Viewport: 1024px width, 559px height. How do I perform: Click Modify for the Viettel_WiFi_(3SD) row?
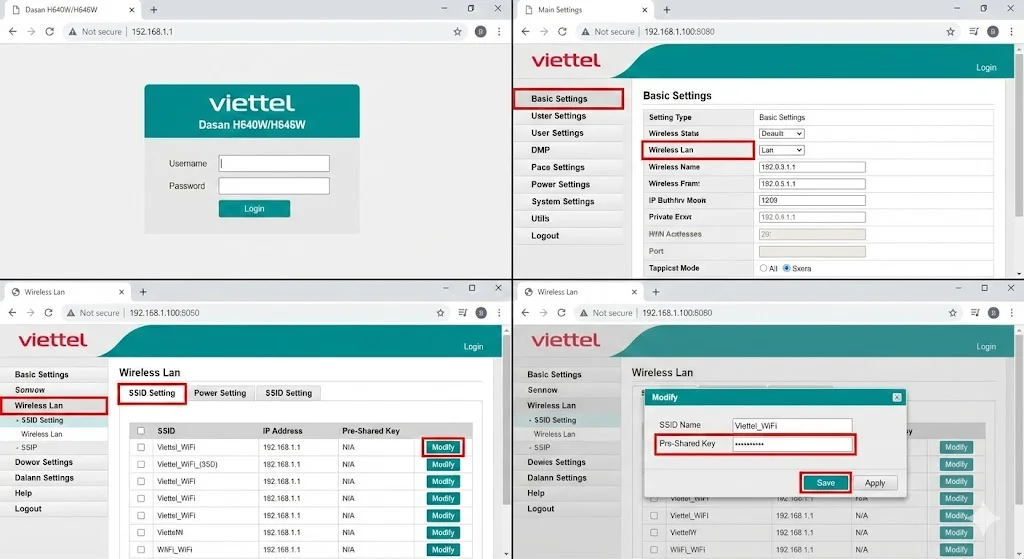[x=443, y=464]
